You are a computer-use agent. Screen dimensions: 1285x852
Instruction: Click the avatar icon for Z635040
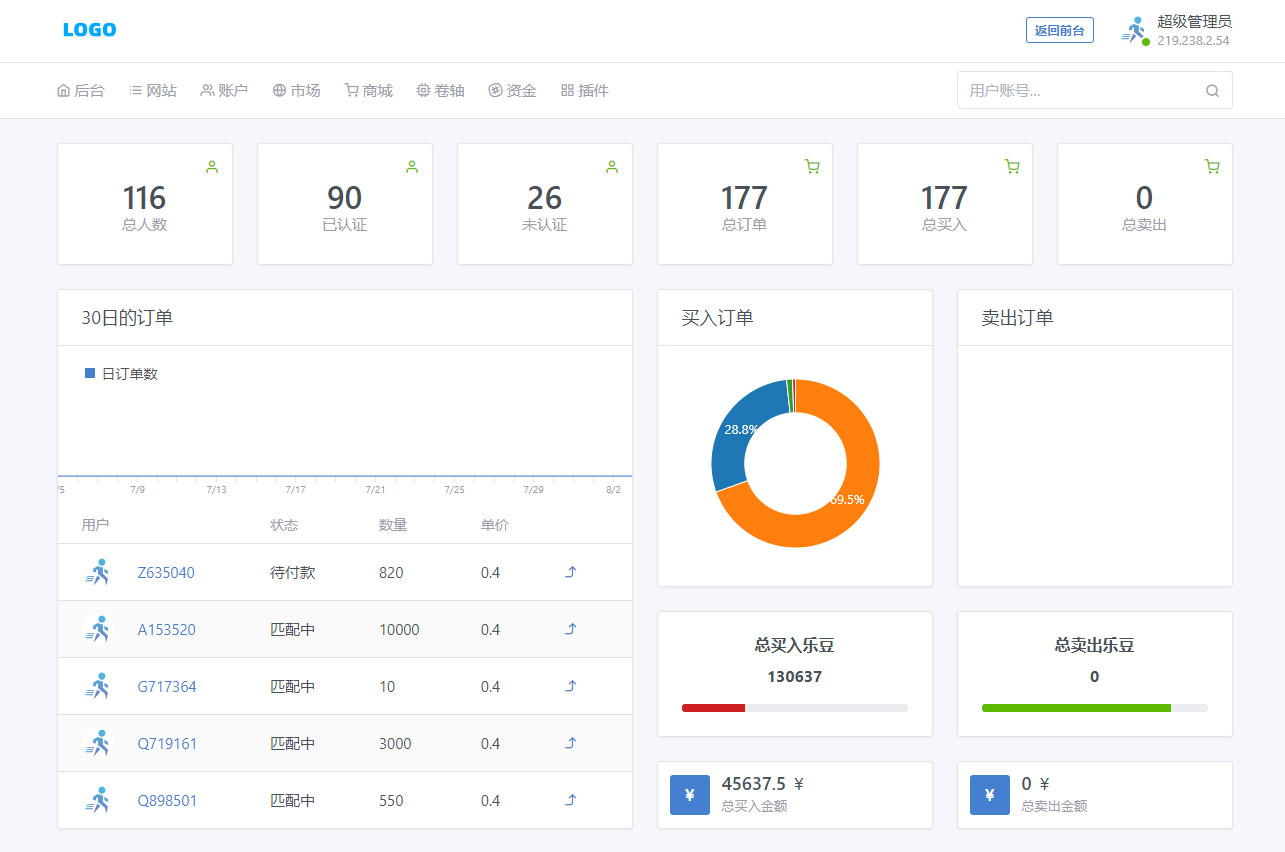(x=98, y=572)
